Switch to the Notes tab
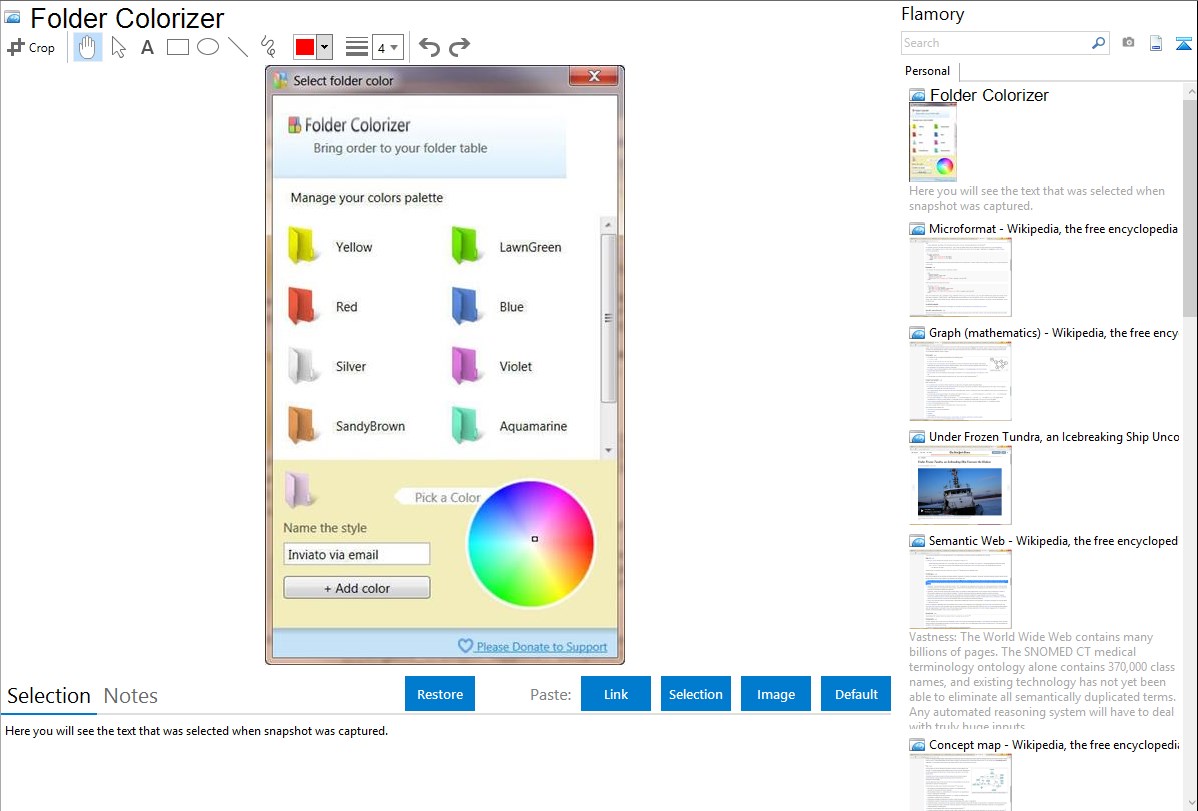Screen dimensions: 1198x811 131,696
